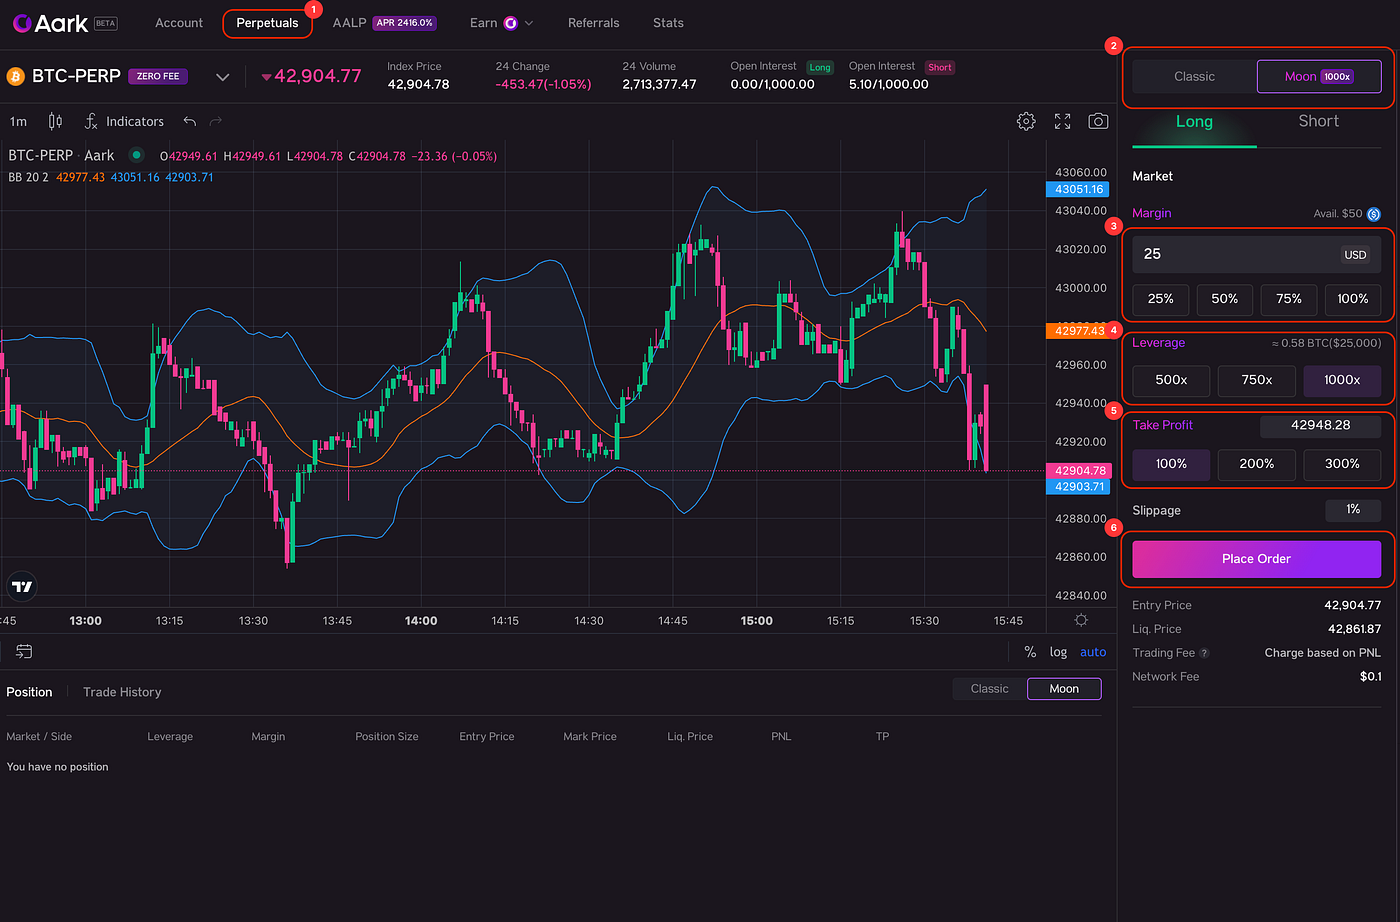The image size is (1400, 922).
Task: Open the object tree icon below the chart
Action: (22, 651)
